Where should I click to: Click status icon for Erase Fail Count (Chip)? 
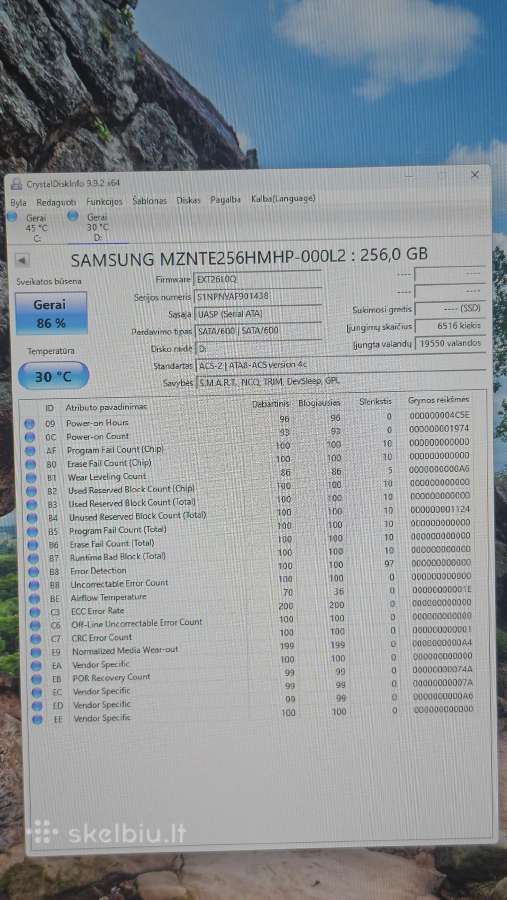(x=30, y=464)
